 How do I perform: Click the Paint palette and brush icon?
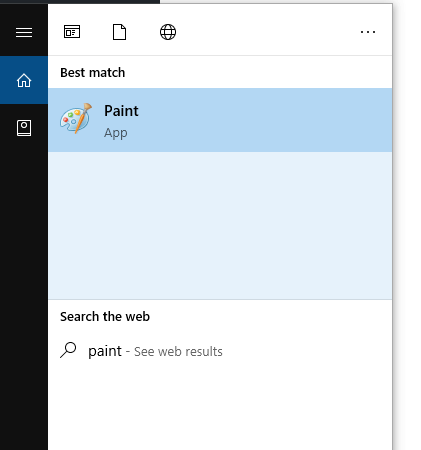click(x=76, y=119)
